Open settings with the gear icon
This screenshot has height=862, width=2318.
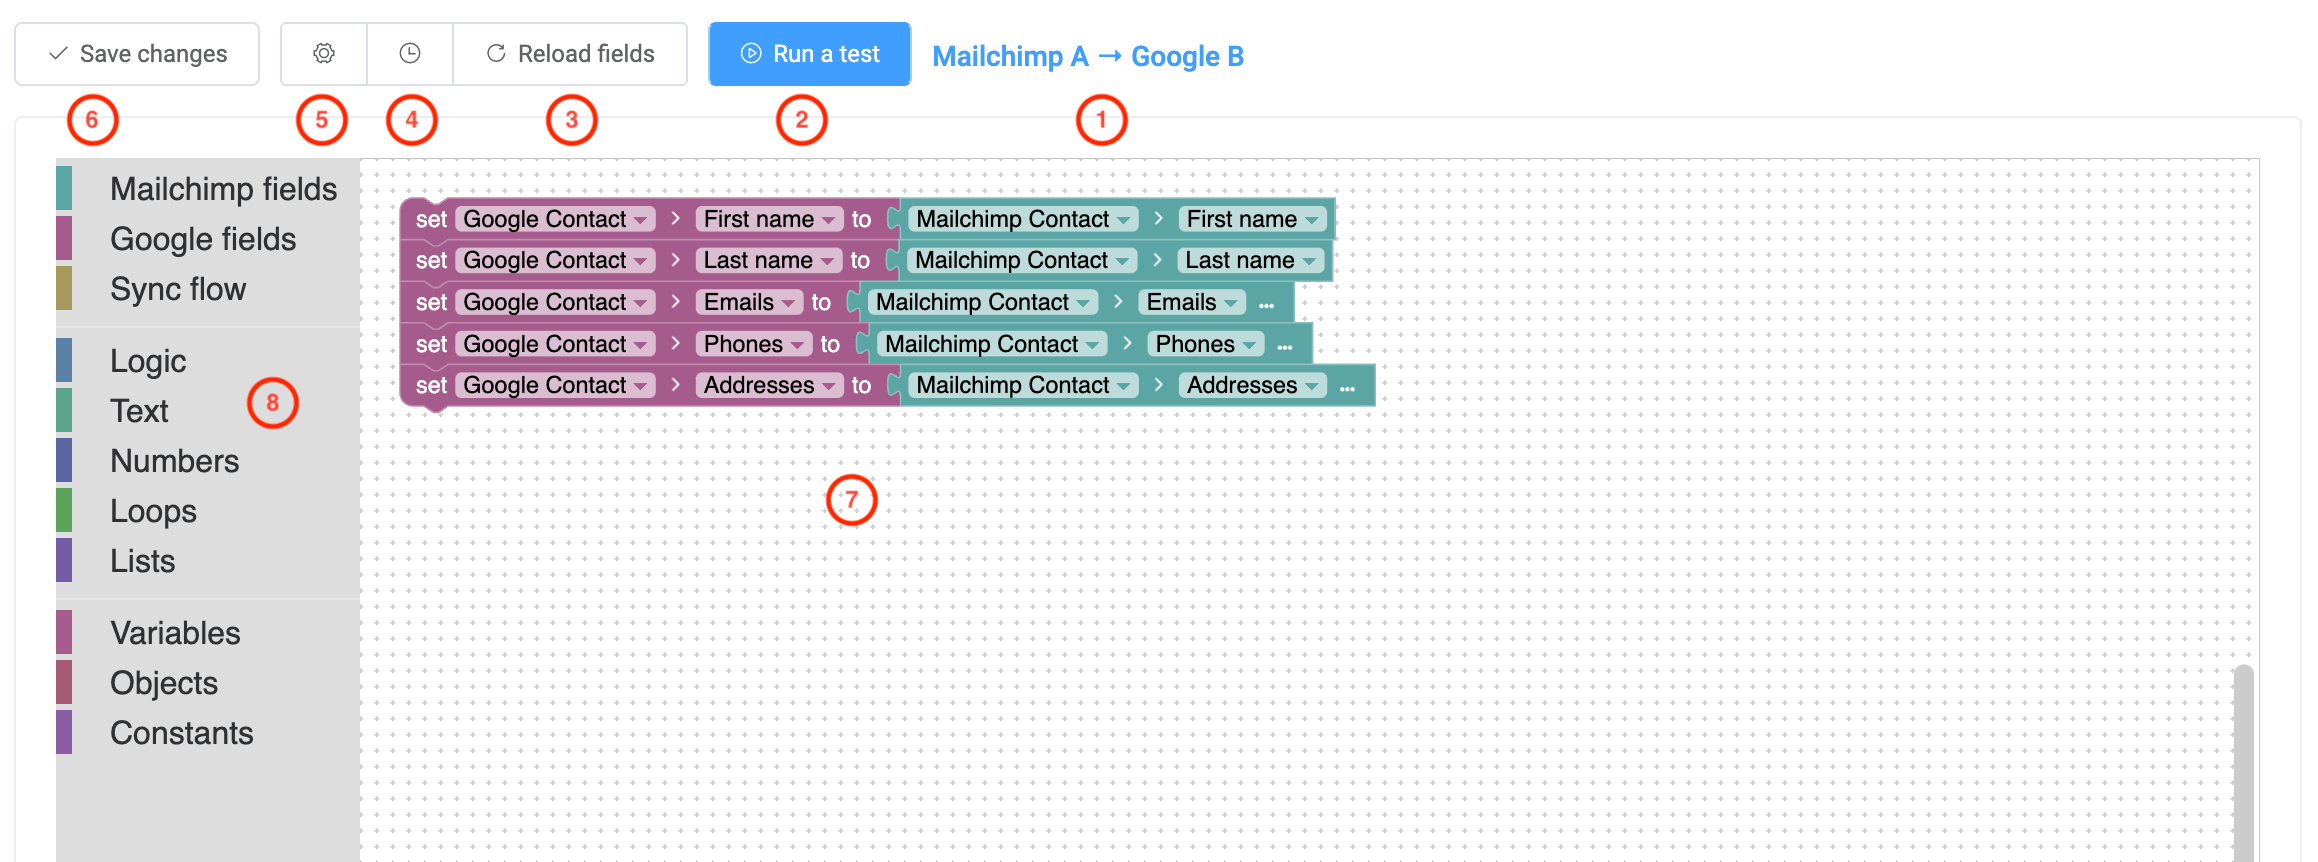323,54
